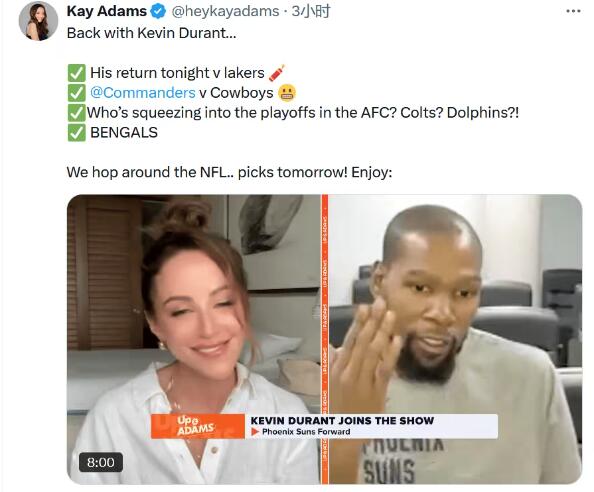Click the orange divider strip in video
The image size is (594, 492).
(324, 339)
